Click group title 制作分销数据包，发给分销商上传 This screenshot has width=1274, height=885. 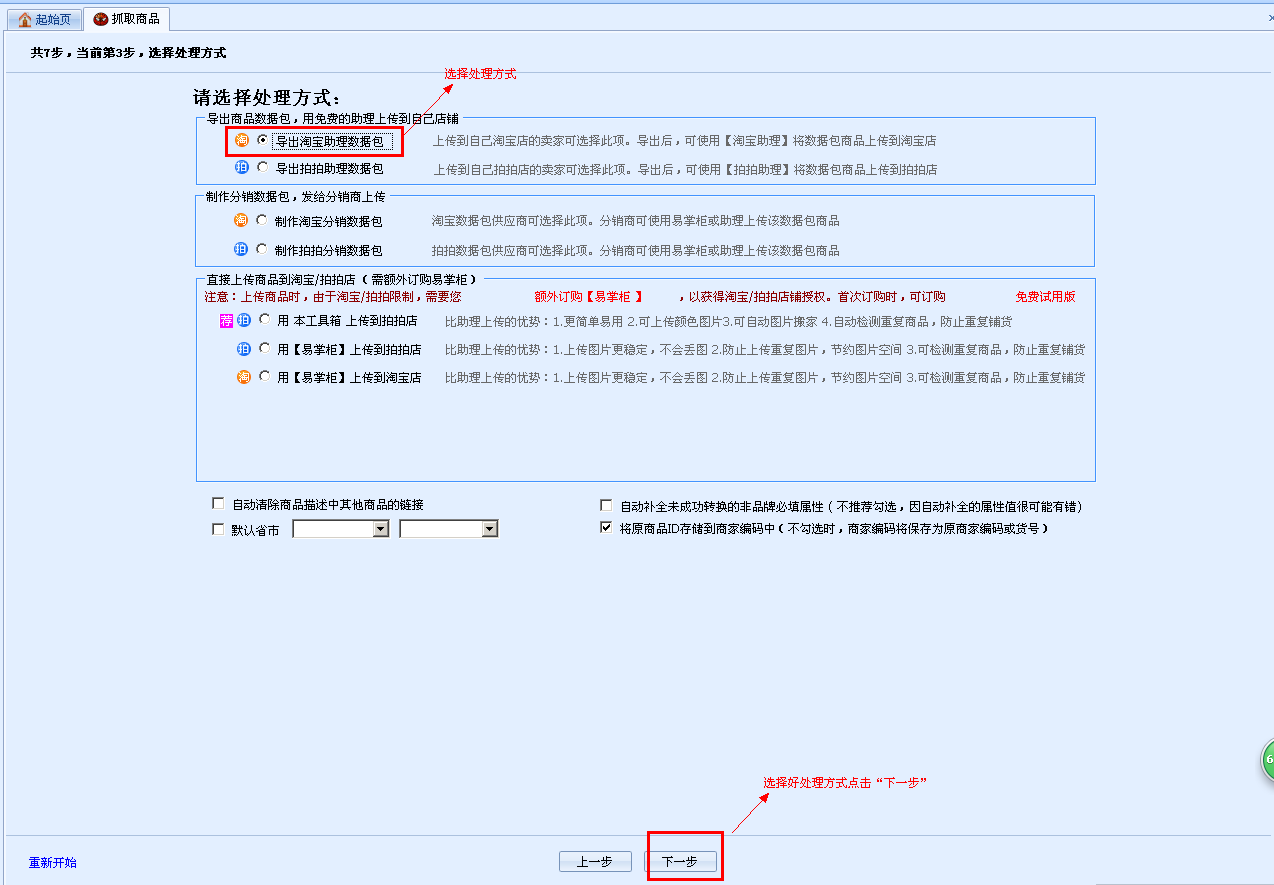coord(295,197)
